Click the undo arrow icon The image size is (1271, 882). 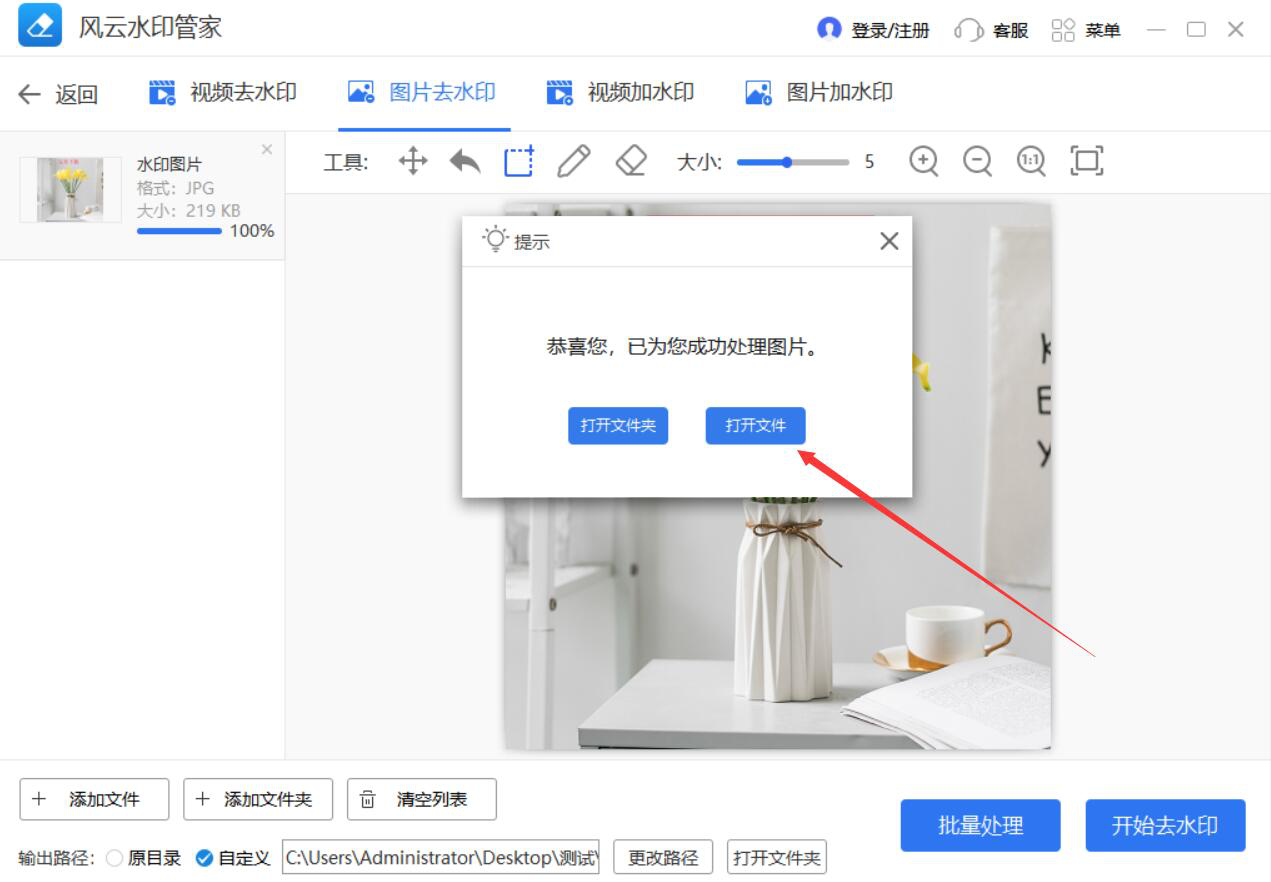[465, 161]
